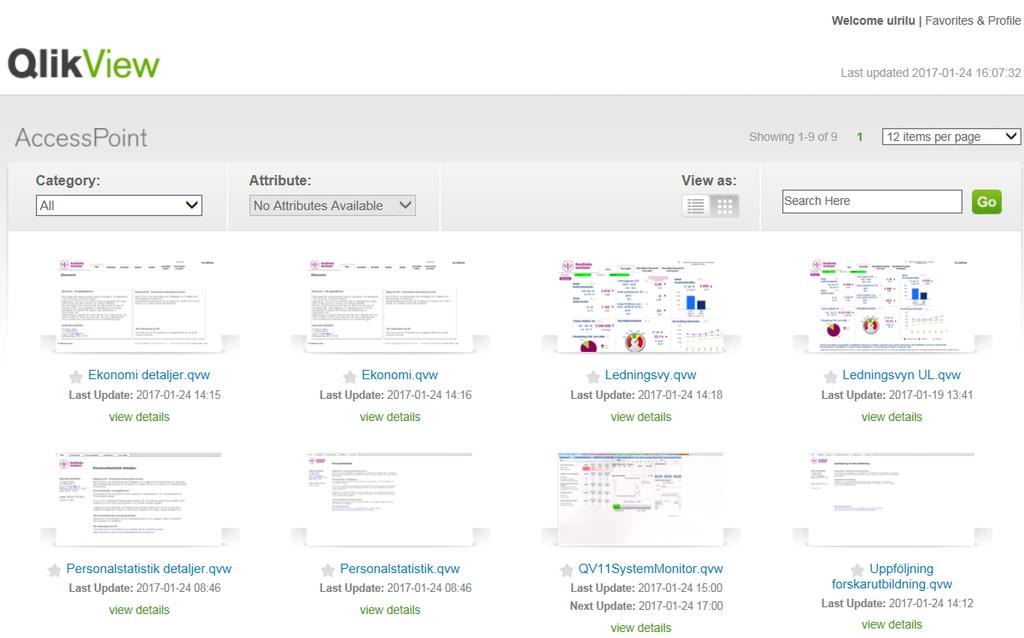Click the Ekonomi.qvw preview thumbnail
Viewport: 1024px width, 638px height.
click(x=390, y=304)
